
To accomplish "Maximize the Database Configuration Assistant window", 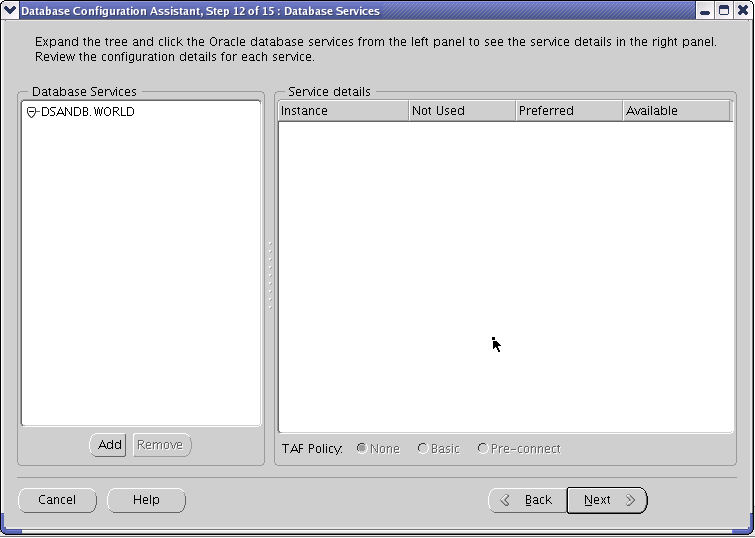I will click(x=723, y=11).
